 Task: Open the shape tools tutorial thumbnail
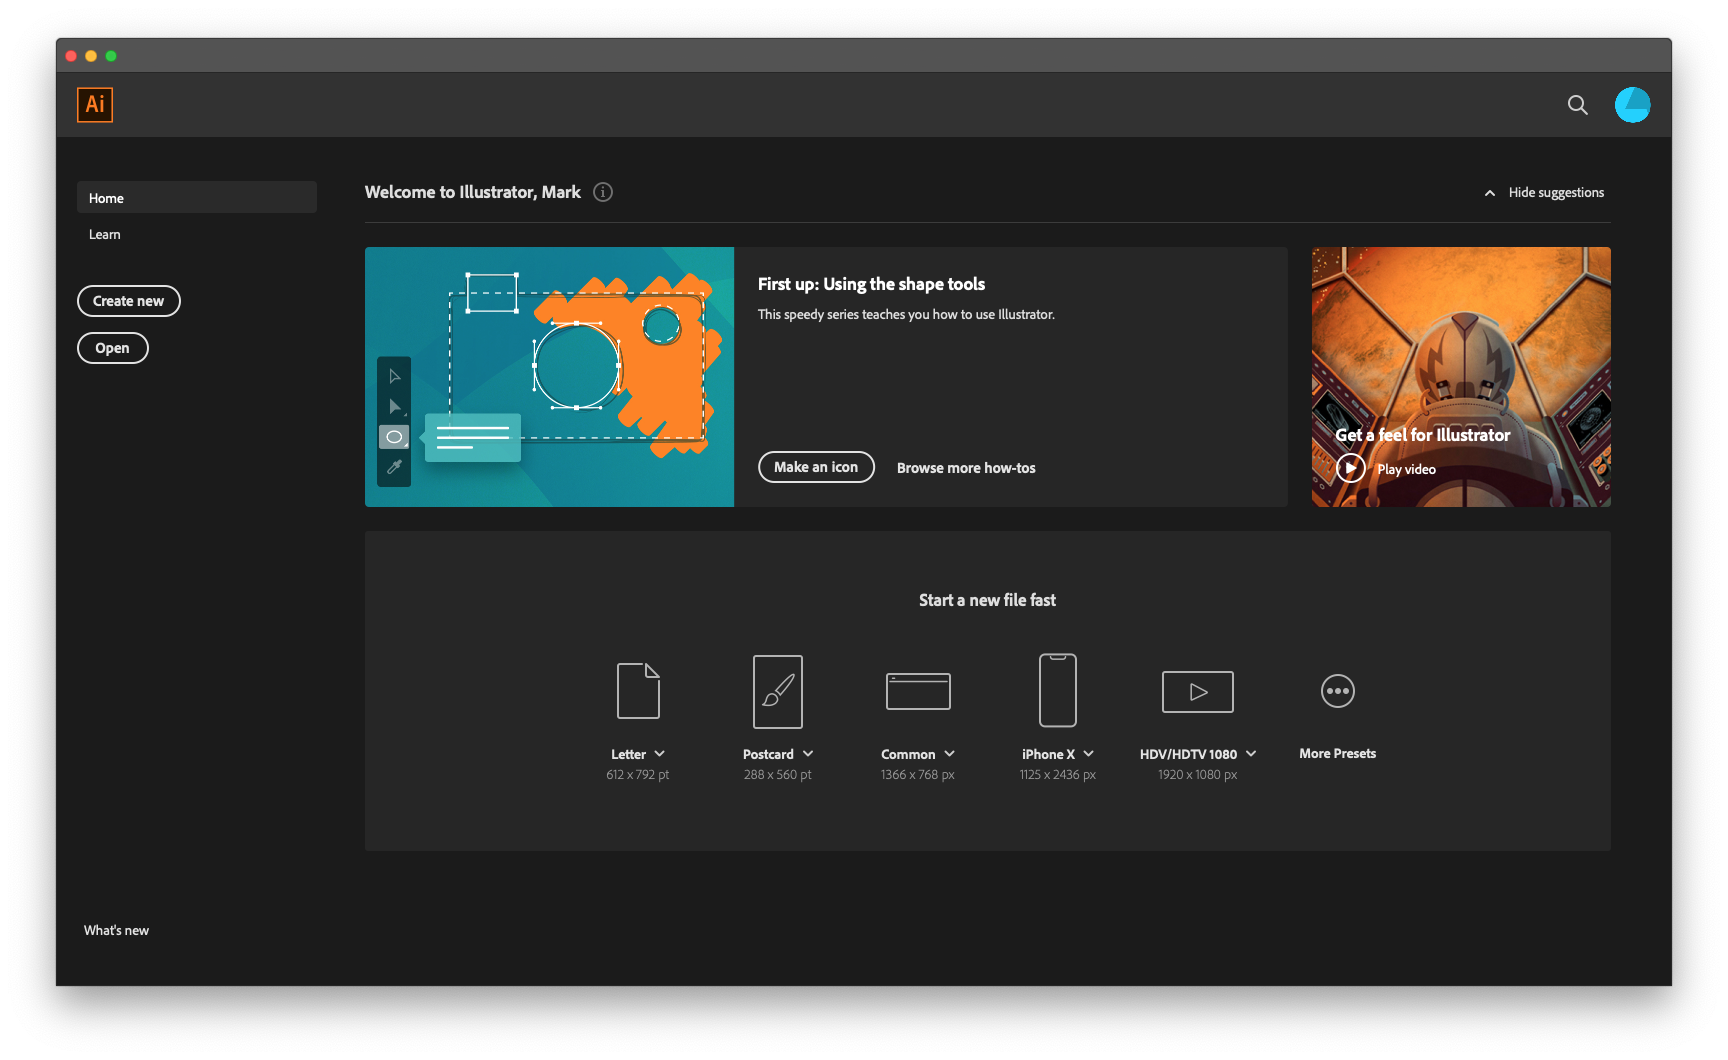550,377
